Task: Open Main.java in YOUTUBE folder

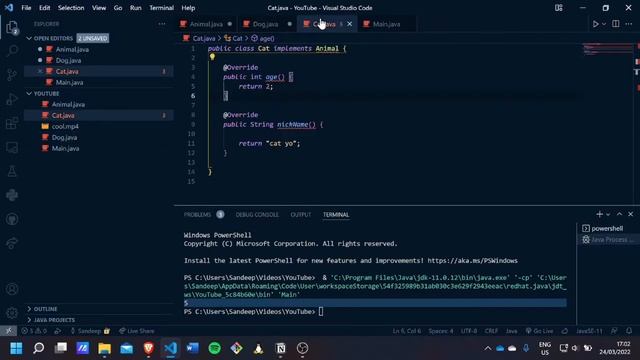Action: pos(99,149)
